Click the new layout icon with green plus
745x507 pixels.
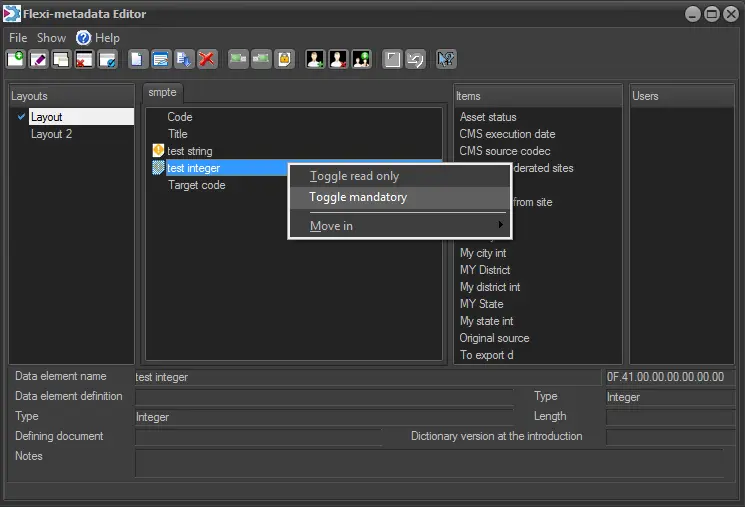[16, 59]
